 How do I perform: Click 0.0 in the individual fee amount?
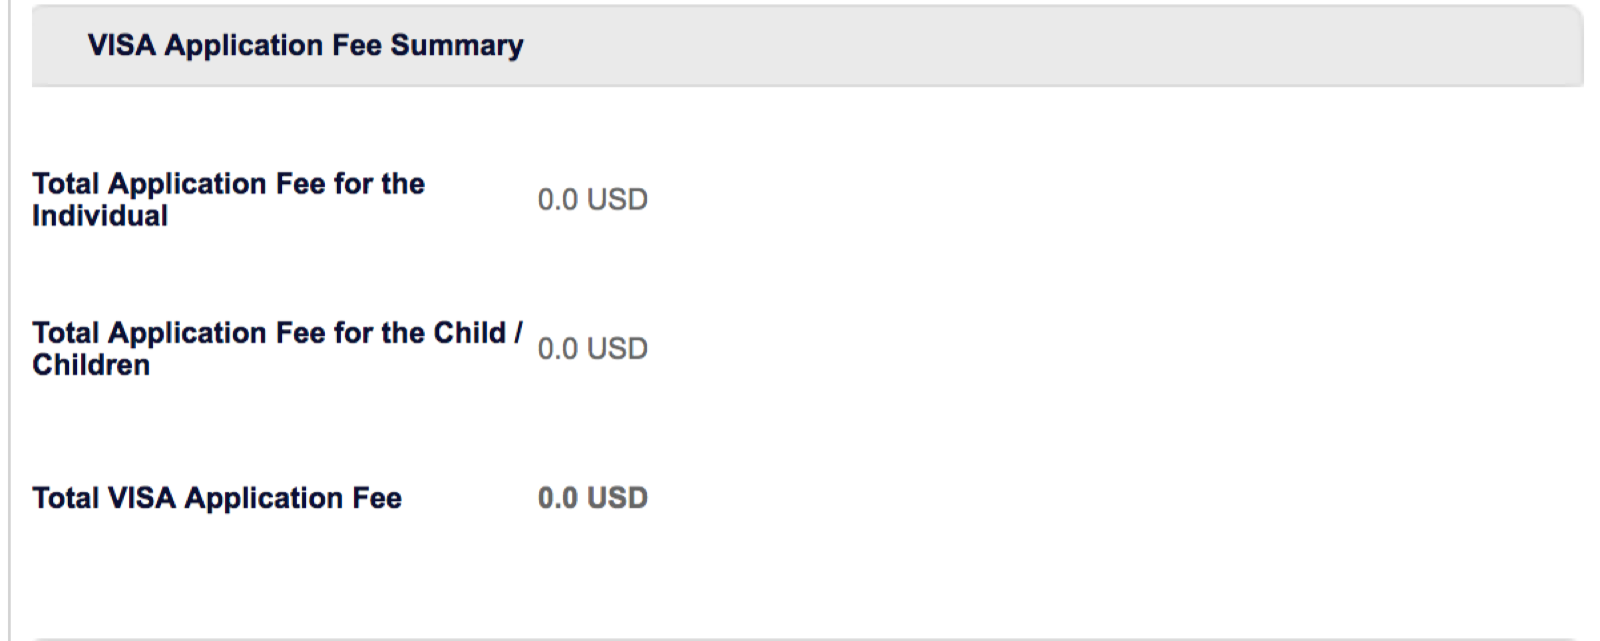tap(558, 200)
